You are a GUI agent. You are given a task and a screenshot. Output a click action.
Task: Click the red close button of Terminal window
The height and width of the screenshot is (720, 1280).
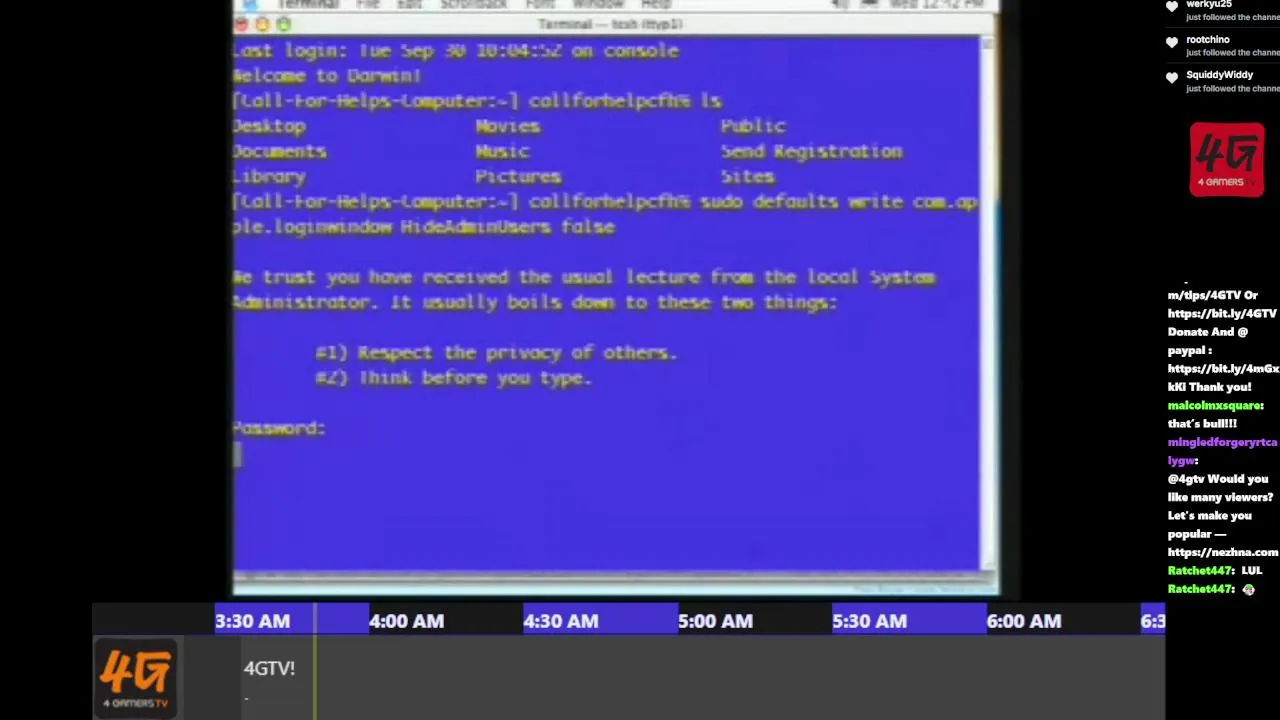click(x=243, y=24)
